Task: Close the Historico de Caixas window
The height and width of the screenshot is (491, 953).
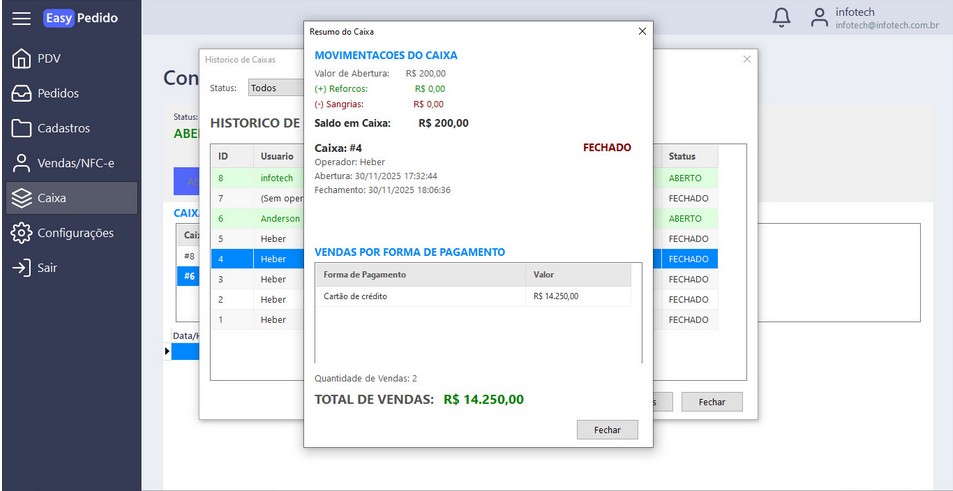Action: point(747,59)
